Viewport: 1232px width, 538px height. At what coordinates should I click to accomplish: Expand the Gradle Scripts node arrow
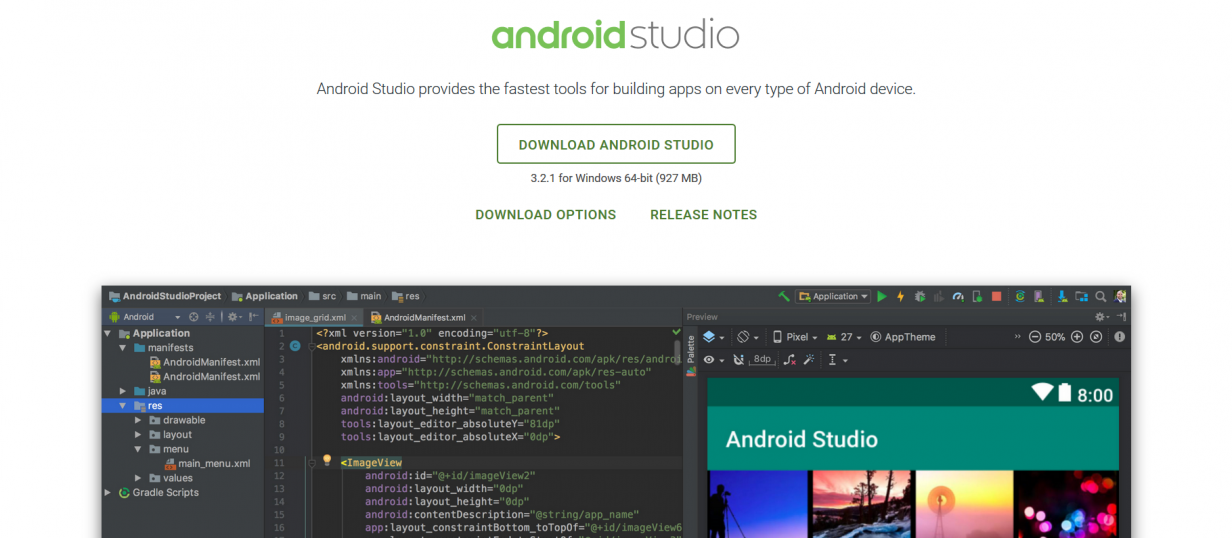coord(108,492)
